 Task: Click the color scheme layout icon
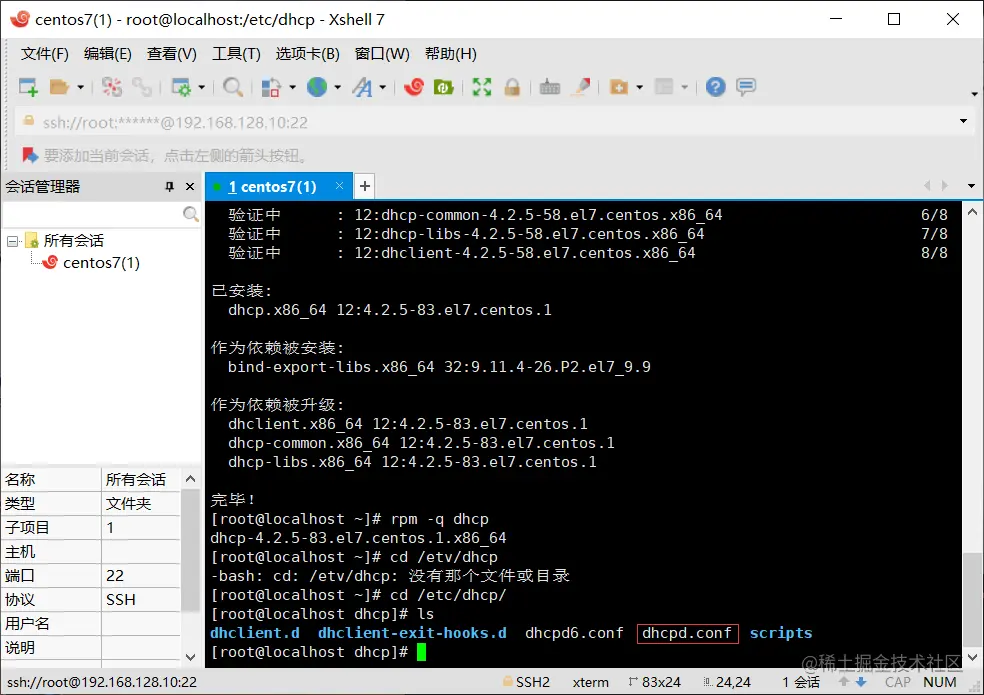(270, 87)
